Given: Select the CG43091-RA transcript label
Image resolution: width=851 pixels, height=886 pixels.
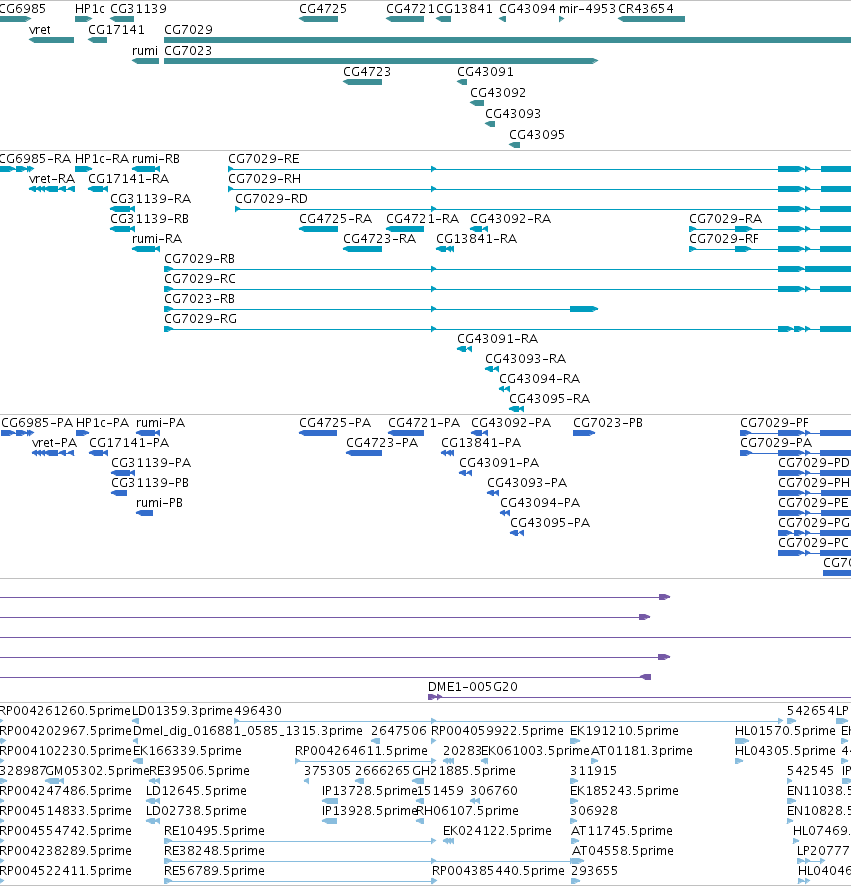Looking at the screenshot, I should pos(497,338).
